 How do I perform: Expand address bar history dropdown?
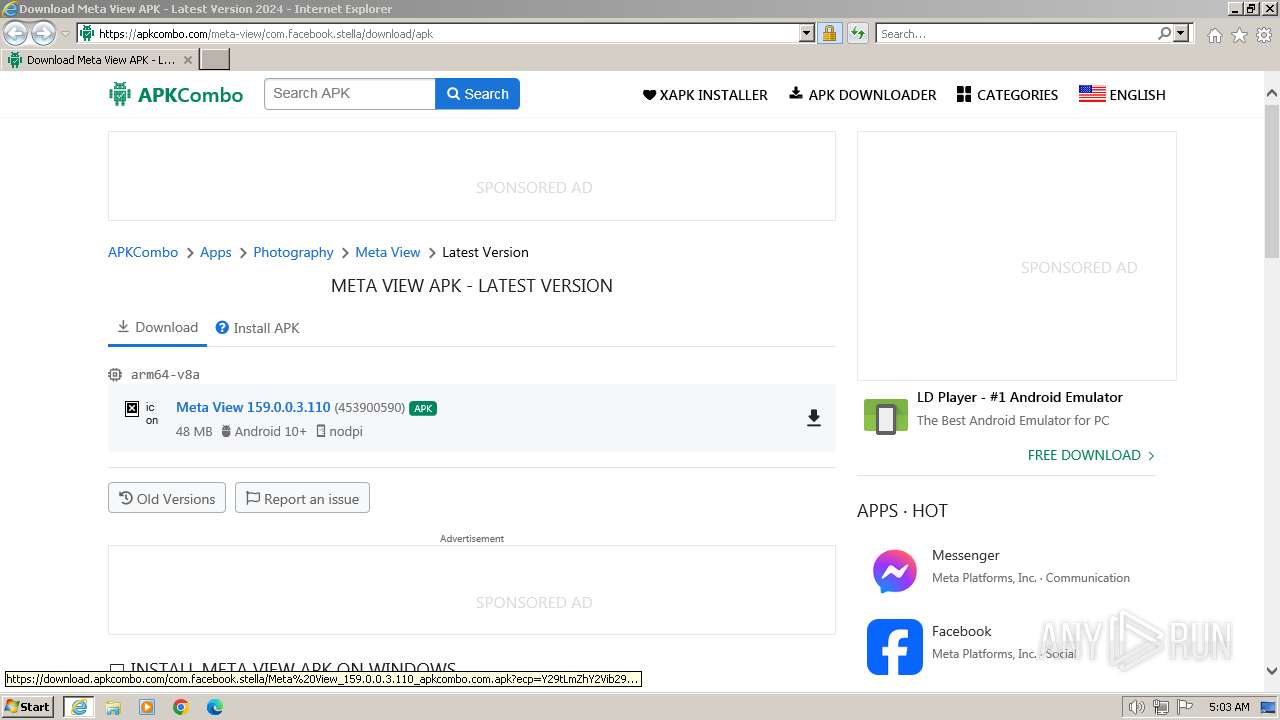(x=807, y=33)
